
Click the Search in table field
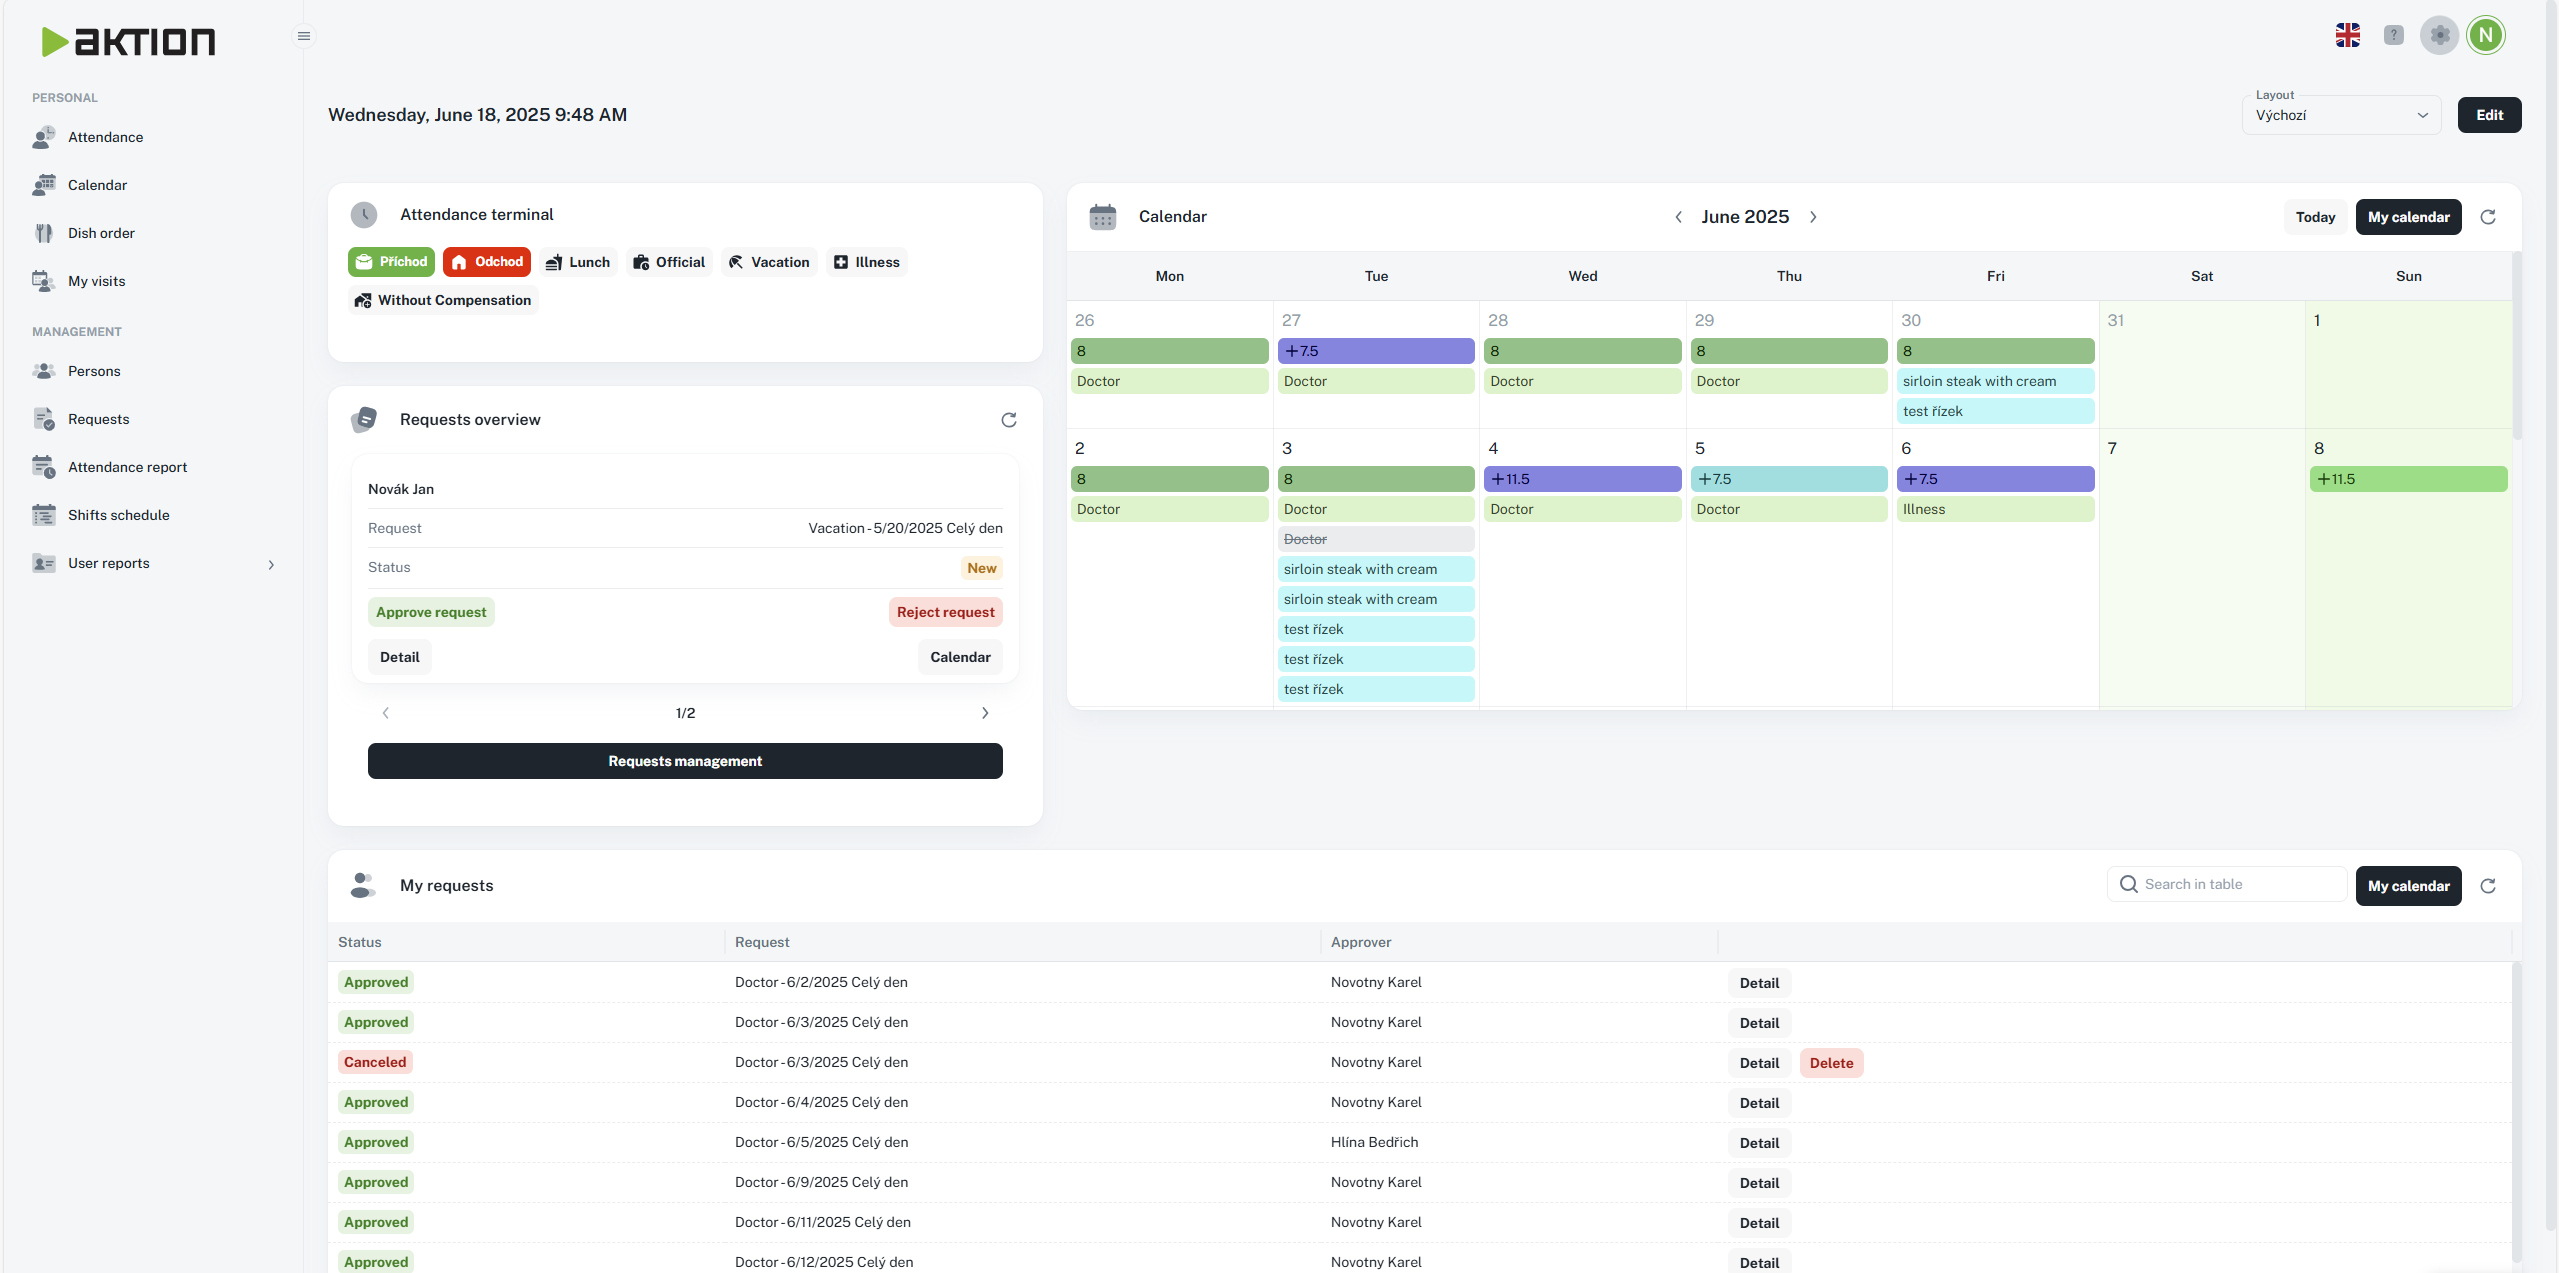(x=2238, y=884)
